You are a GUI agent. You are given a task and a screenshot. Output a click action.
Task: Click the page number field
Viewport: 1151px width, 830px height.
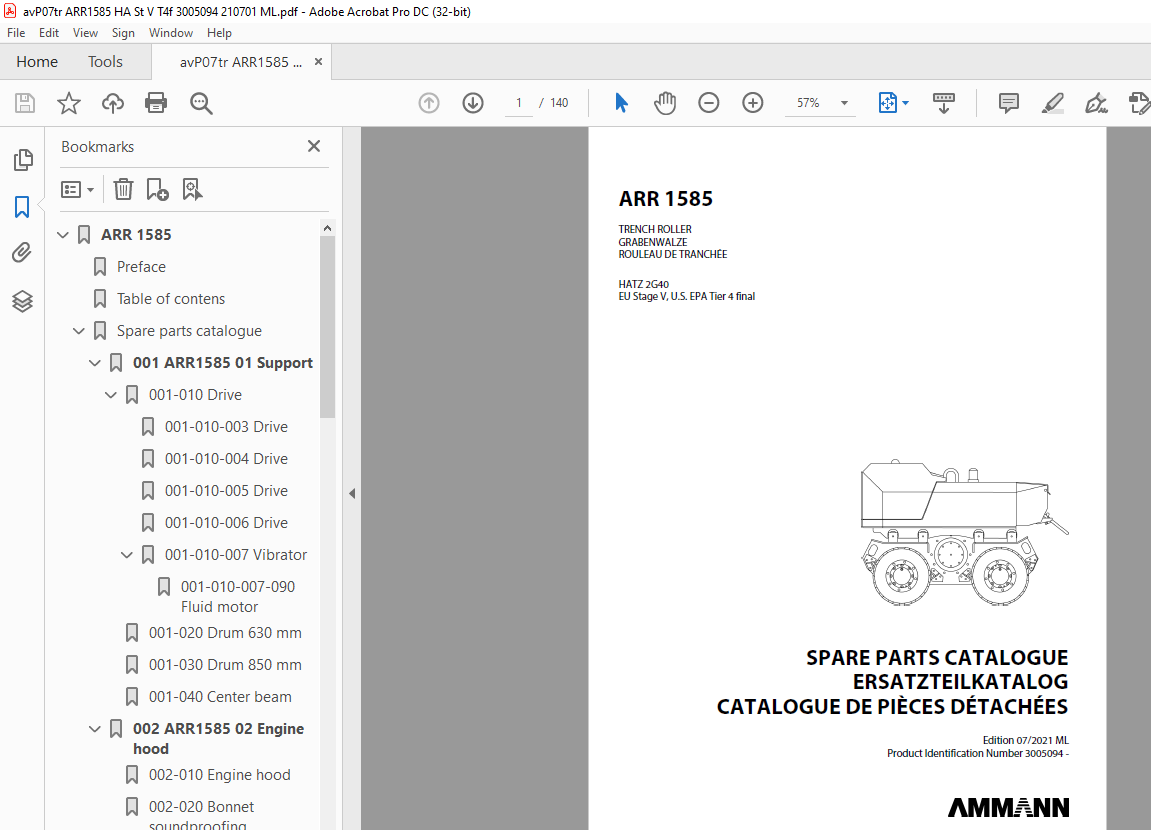pyautogui.click(x=519, y=103)
